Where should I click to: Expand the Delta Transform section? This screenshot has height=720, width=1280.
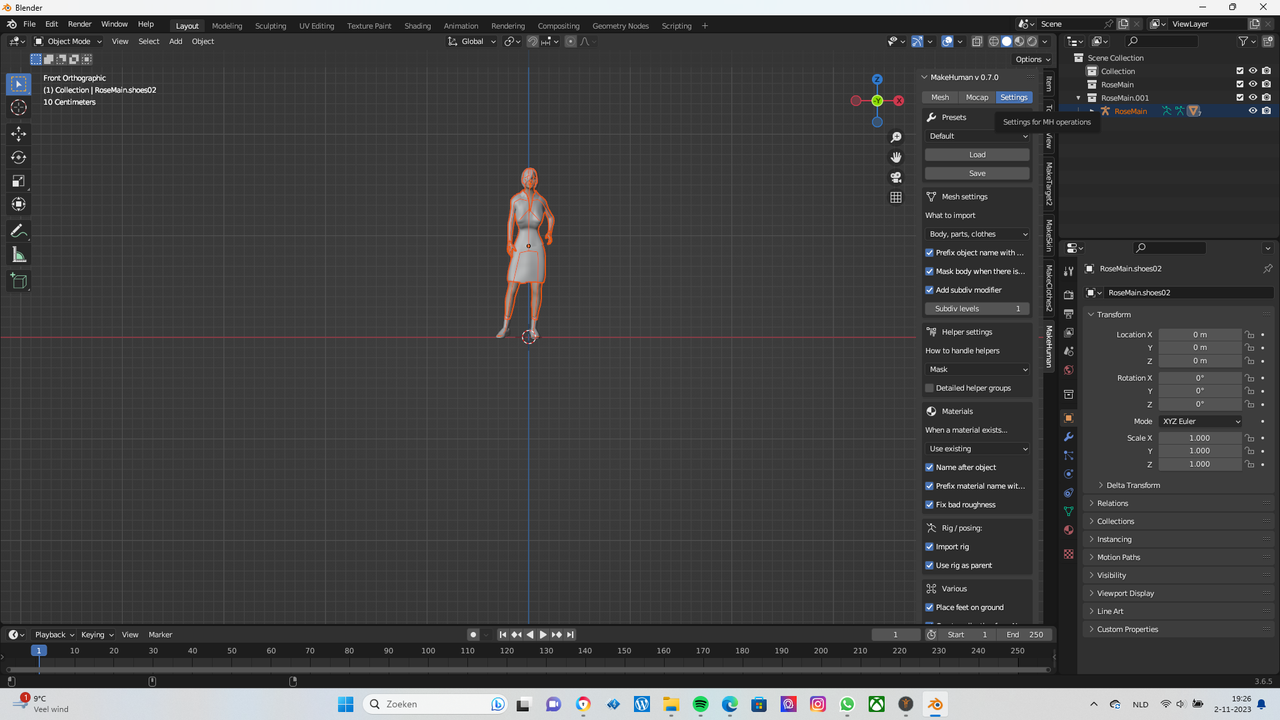tap(1132, 485)
